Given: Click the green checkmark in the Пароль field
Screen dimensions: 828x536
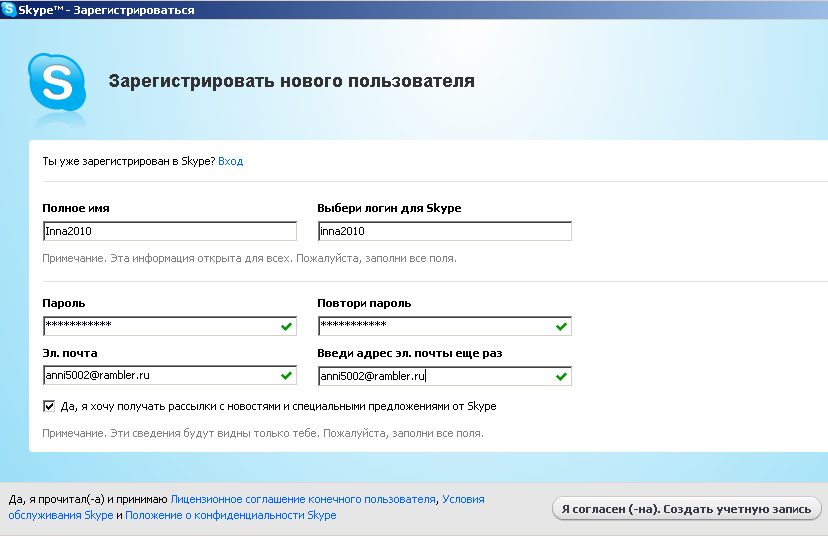Looking at the screenshot, I should (287, 326).
